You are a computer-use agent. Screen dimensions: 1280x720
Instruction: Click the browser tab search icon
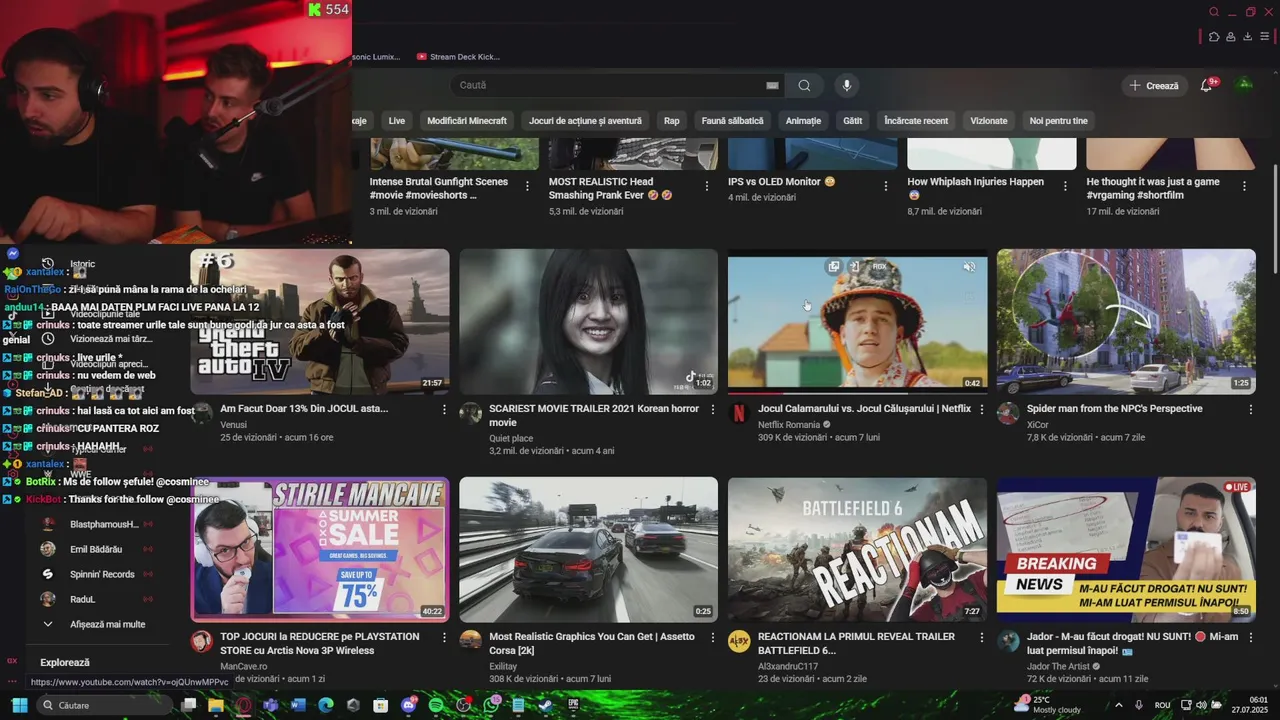1214,12
